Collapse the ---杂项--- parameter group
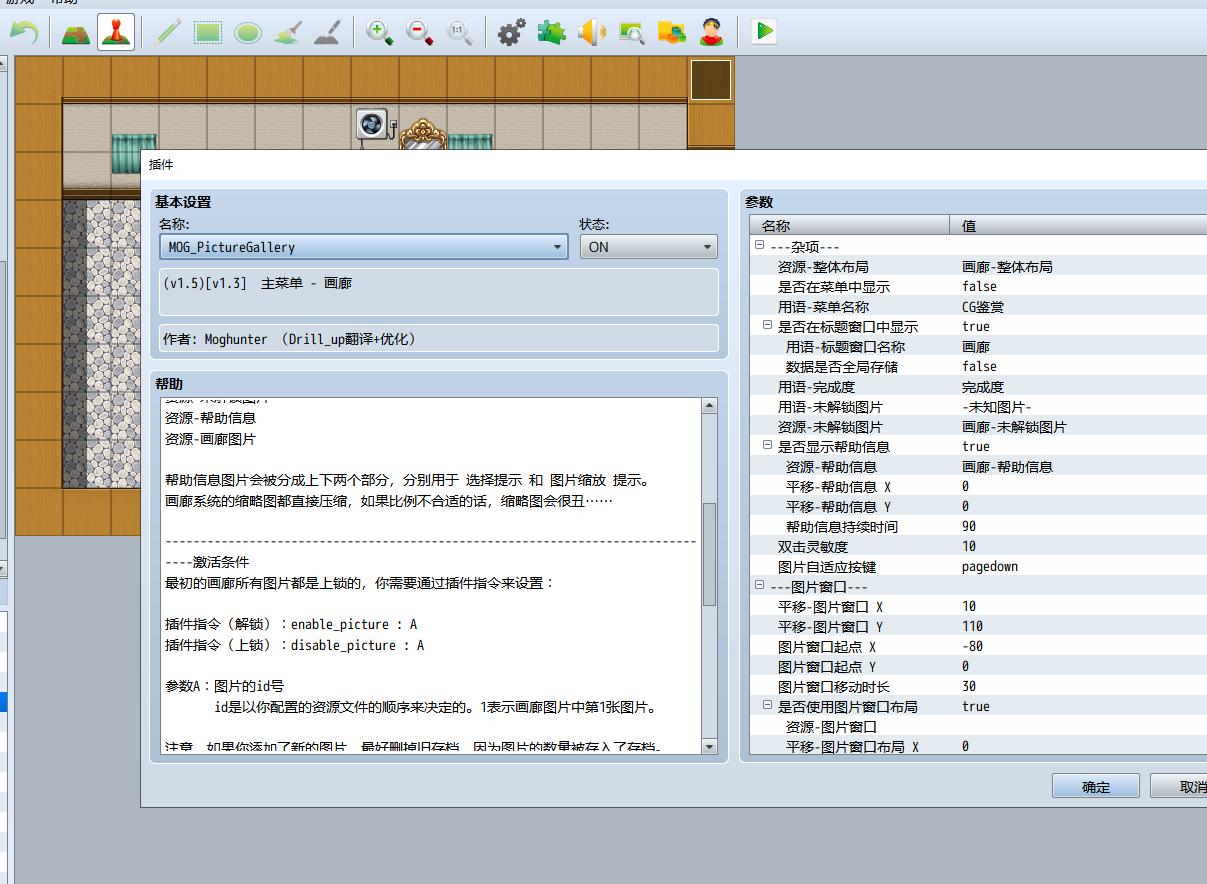 [x=759, y=246]
